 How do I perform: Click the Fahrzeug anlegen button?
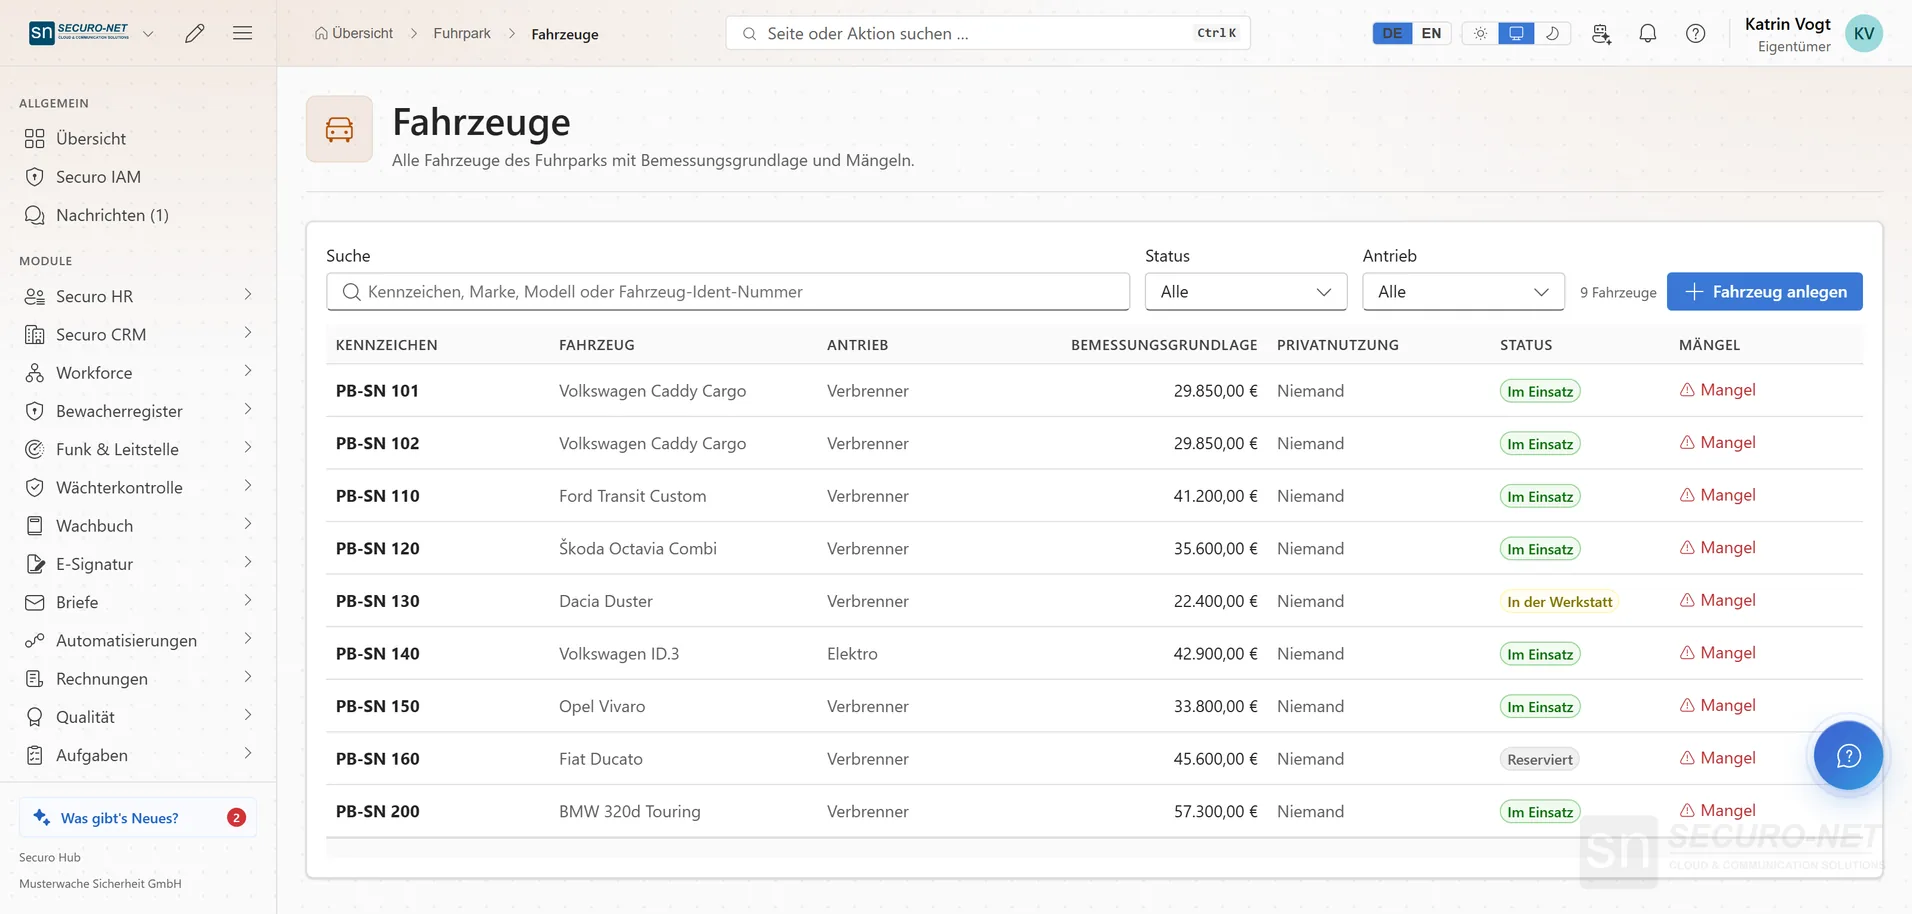point(1764,292)
